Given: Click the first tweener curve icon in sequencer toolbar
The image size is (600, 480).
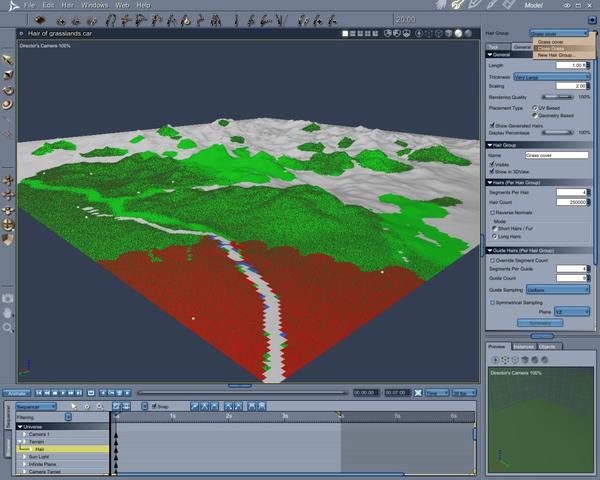Looking at the screenshot, I should coord(195,406).
